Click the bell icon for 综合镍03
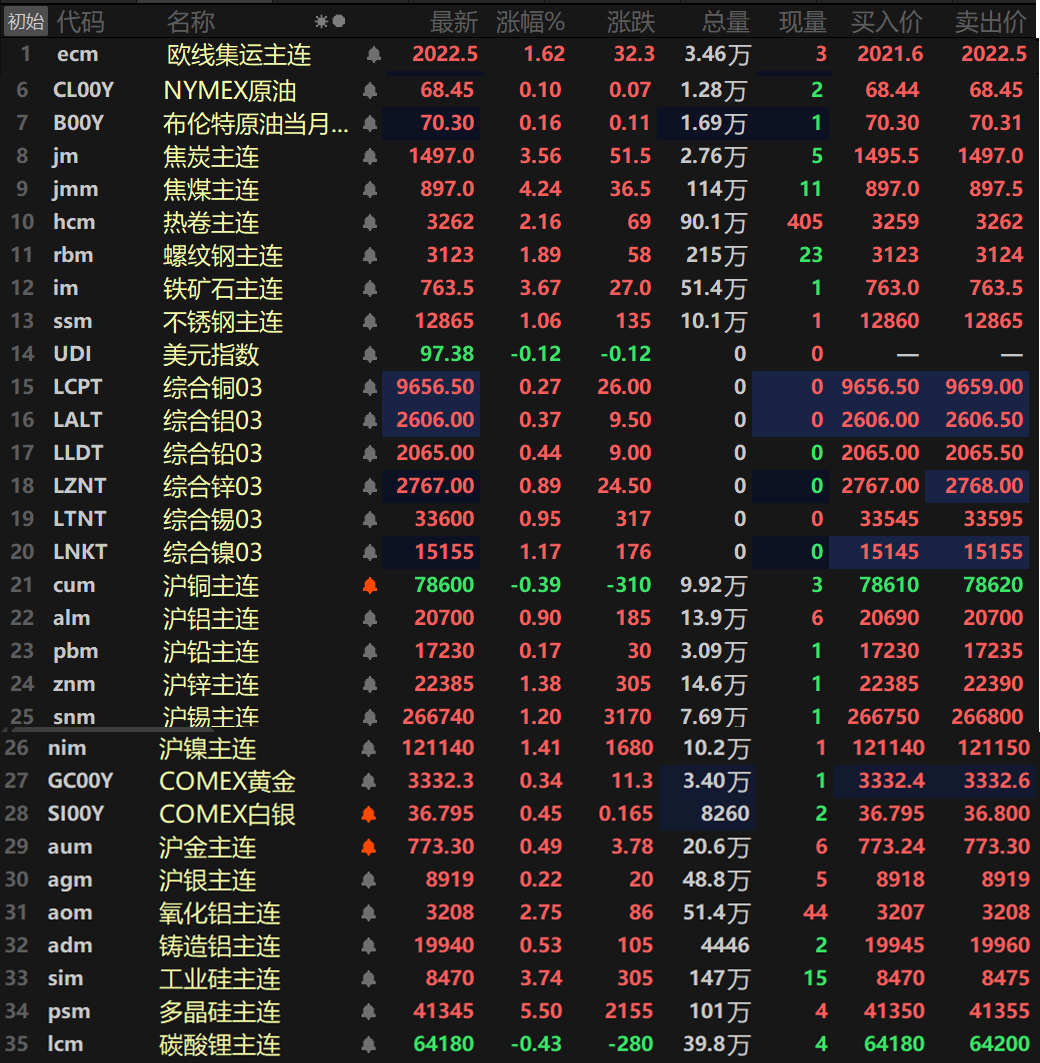Image resolution: width=1040 pixels, height=1063 pixels. pos(369,552)
